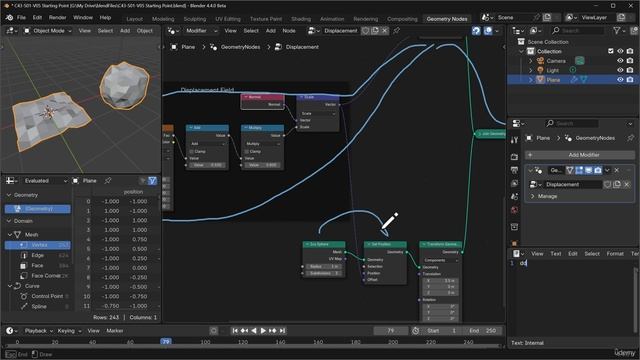Collapse Curve domain group in spreadsheet
Image resolution: width=640 pixels, height=360 pixels.
(9, 286)
